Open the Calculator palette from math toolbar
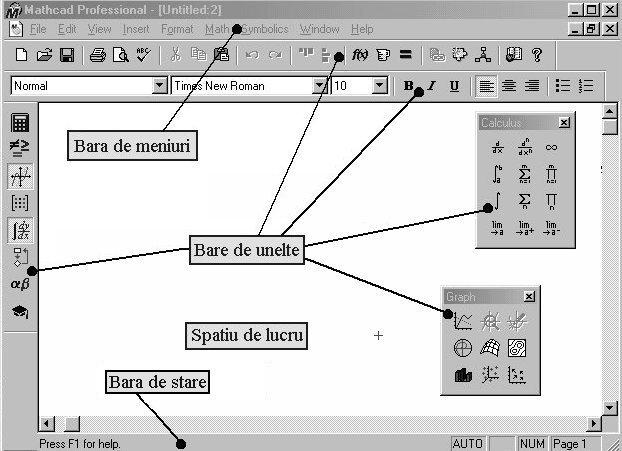 [20, 122]
